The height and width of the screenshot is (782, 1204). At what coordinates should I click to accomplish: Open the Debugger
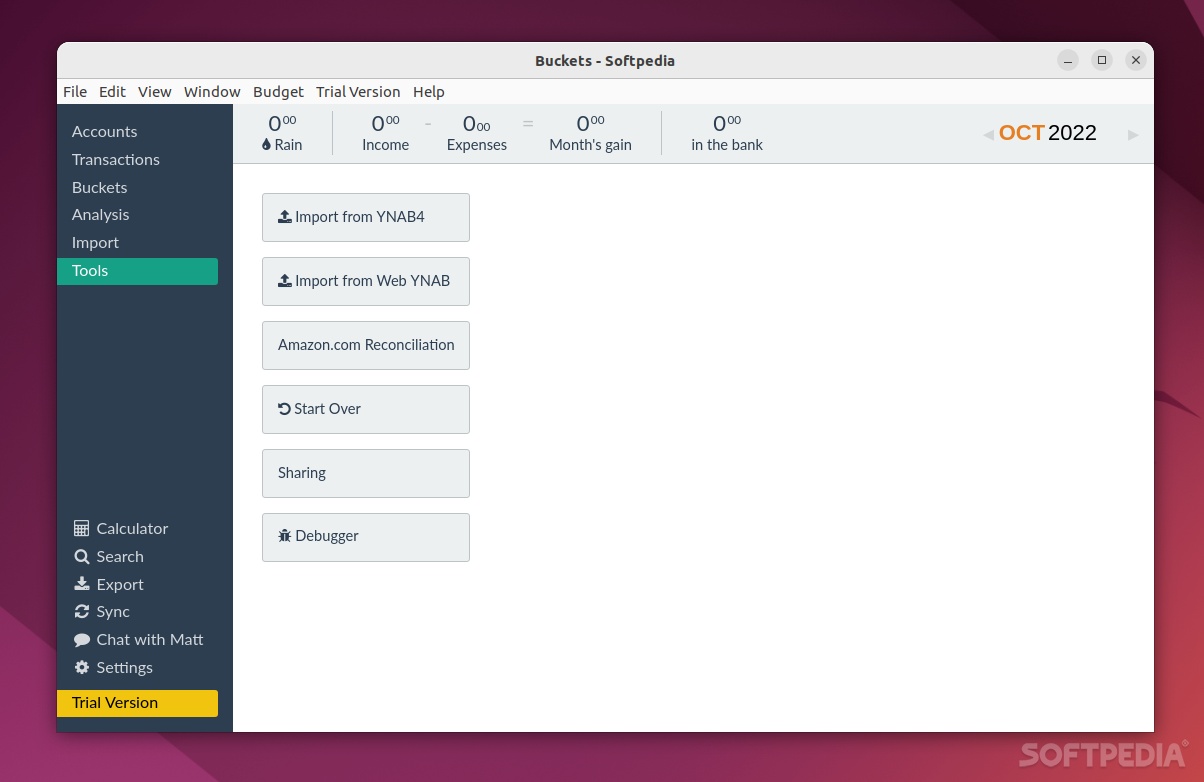[318, 537]
